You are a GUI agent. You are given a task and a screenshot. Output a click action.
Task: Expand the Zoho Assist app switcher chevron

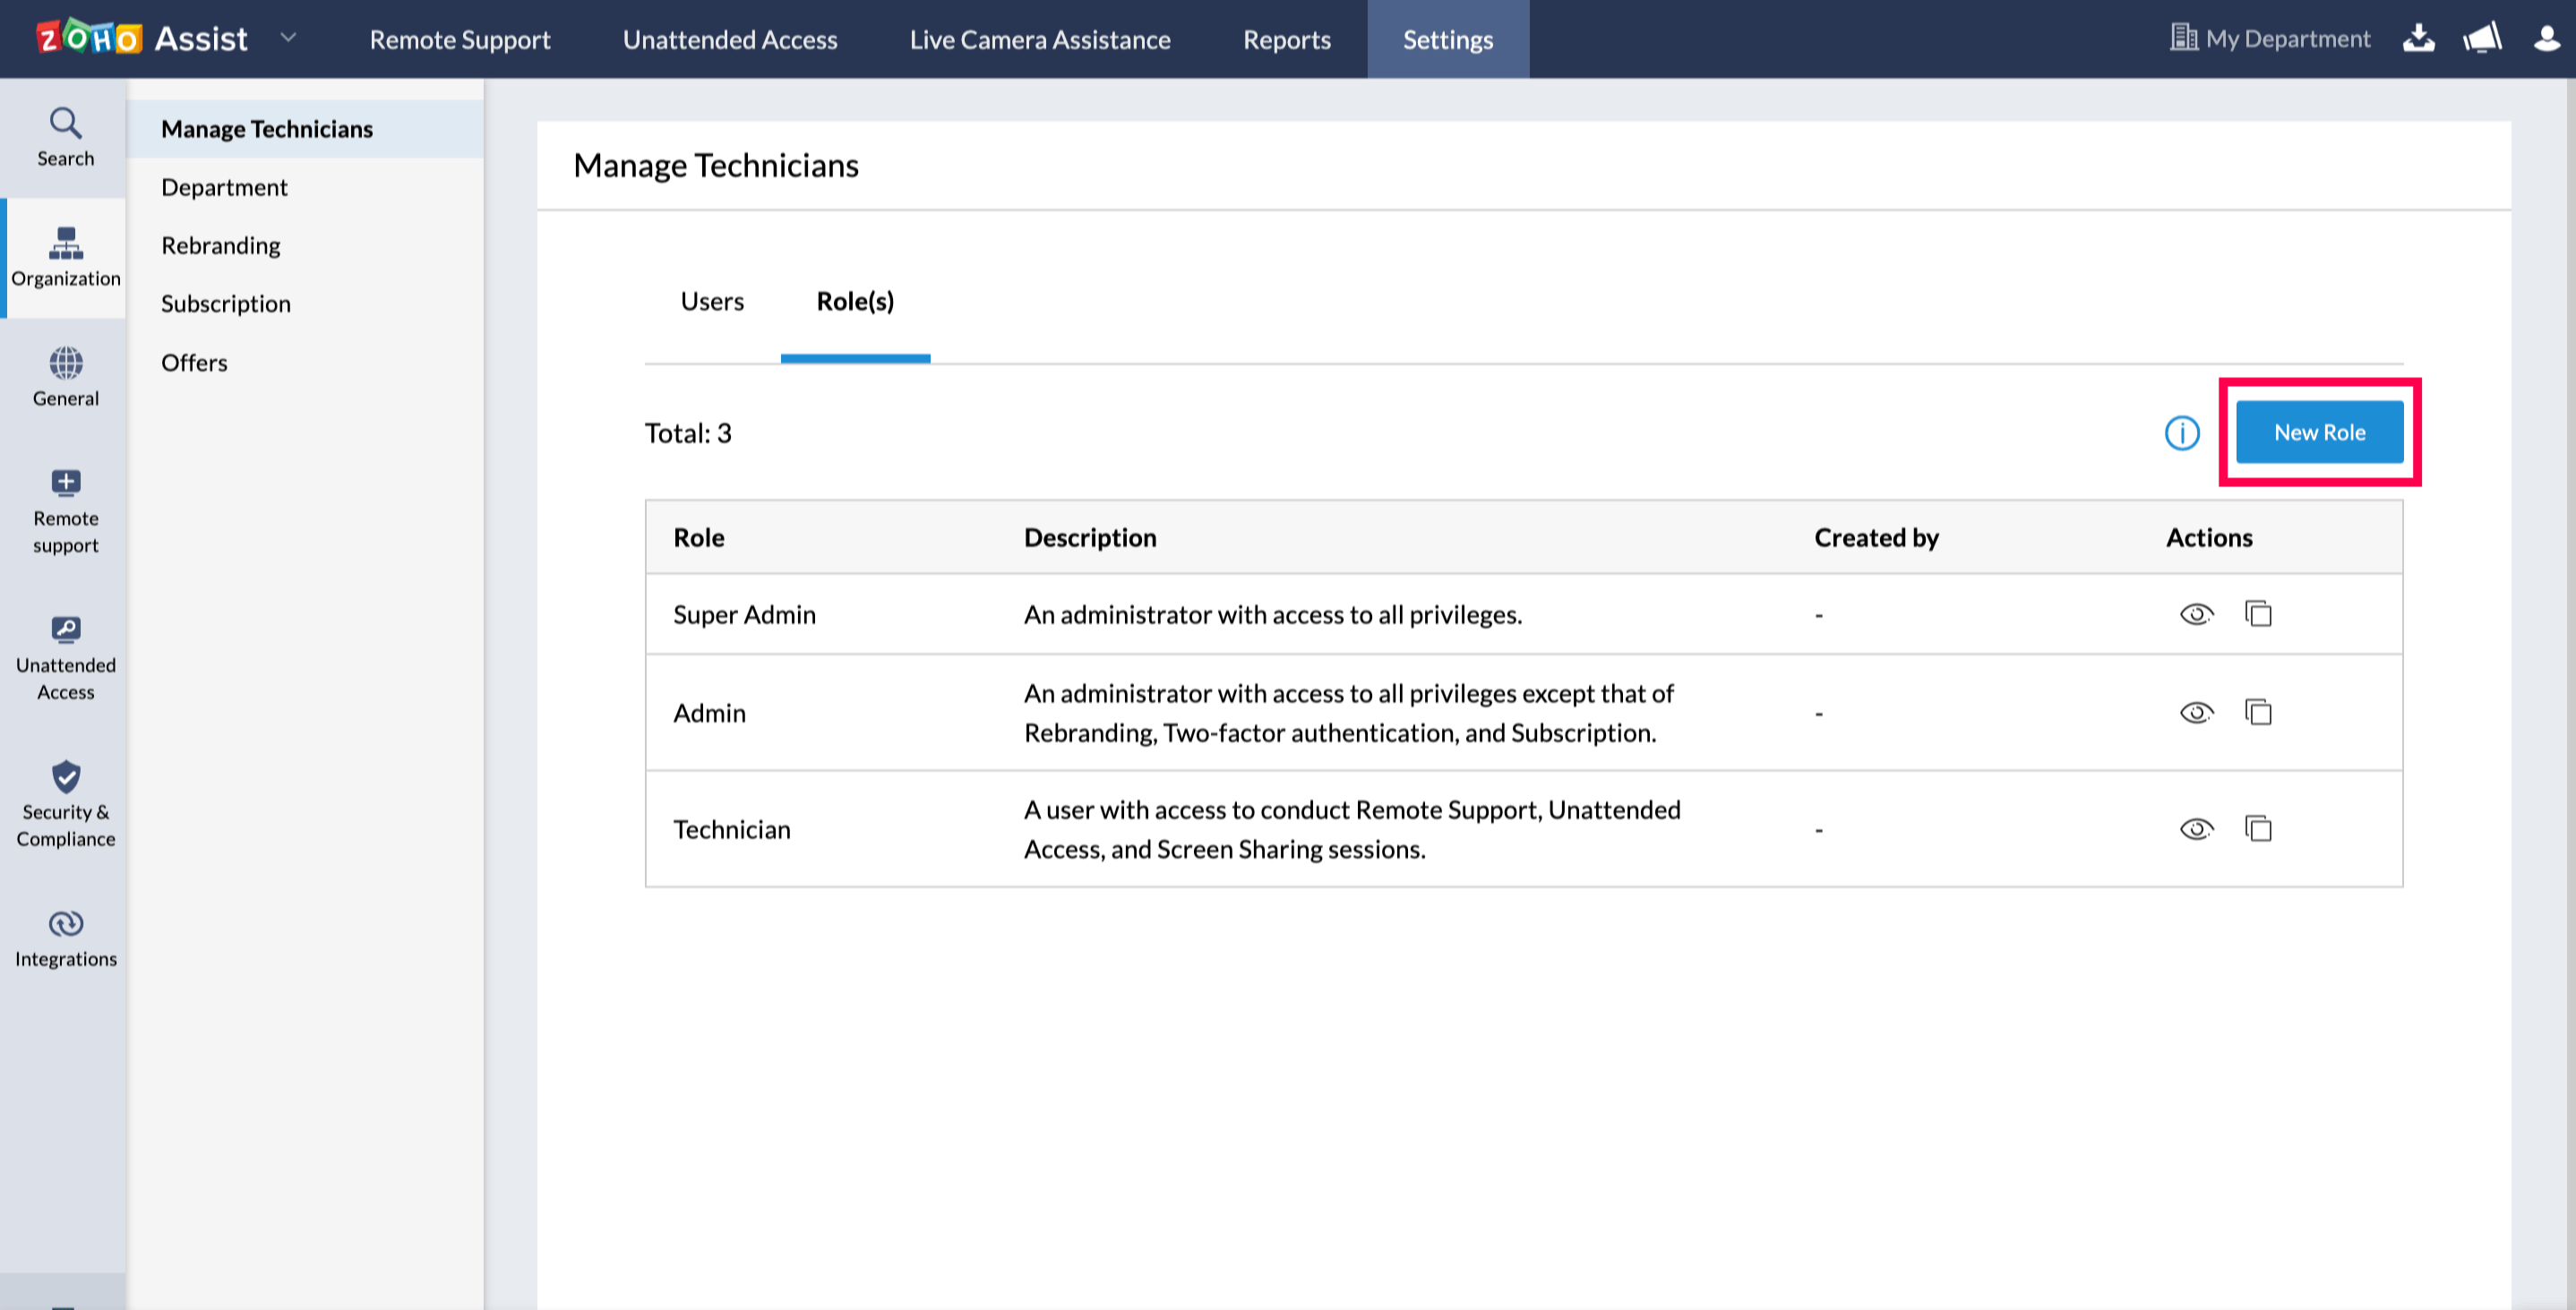pyautogui.click(x=288, y=38)
